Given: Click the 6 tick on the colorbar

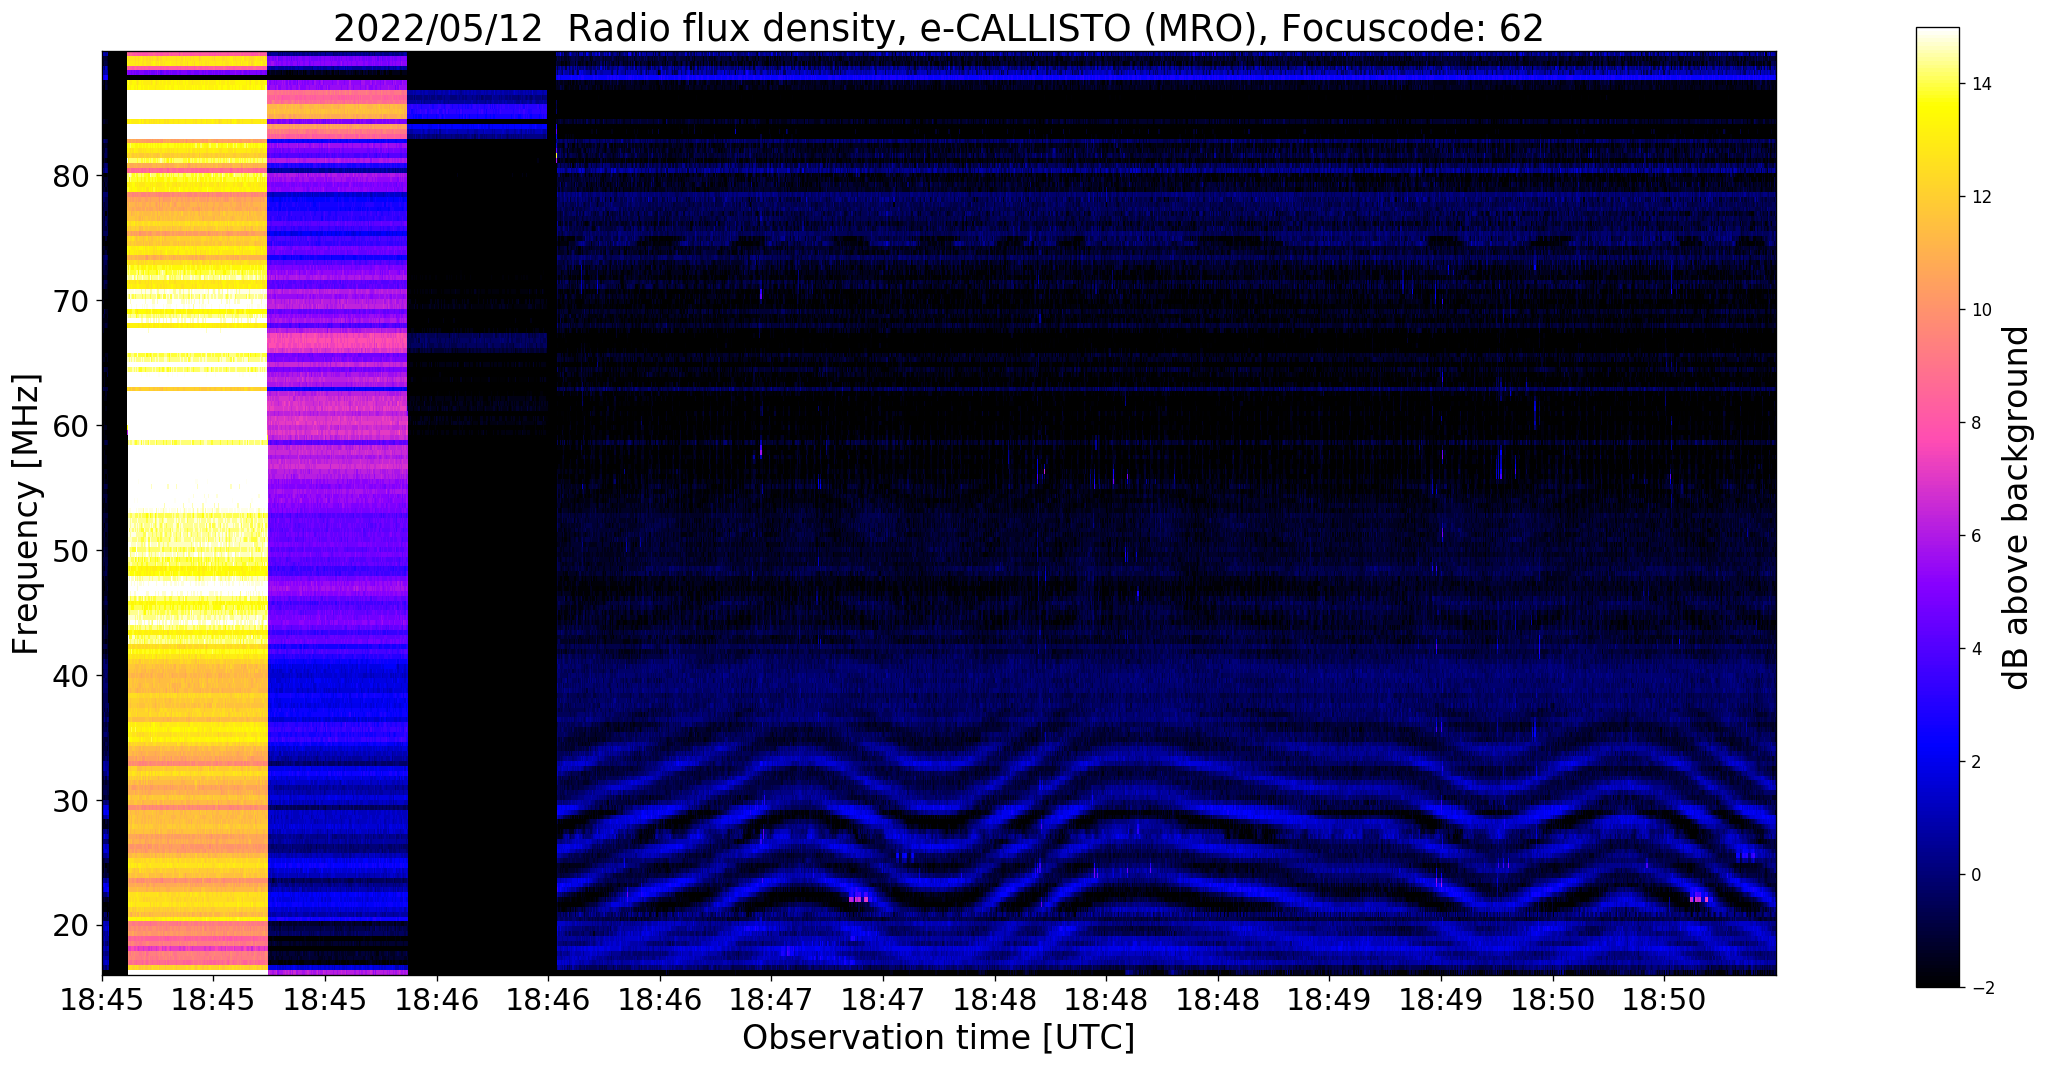Looking at the screenshot, I should pyautogui.click(x=1974, y=536).
